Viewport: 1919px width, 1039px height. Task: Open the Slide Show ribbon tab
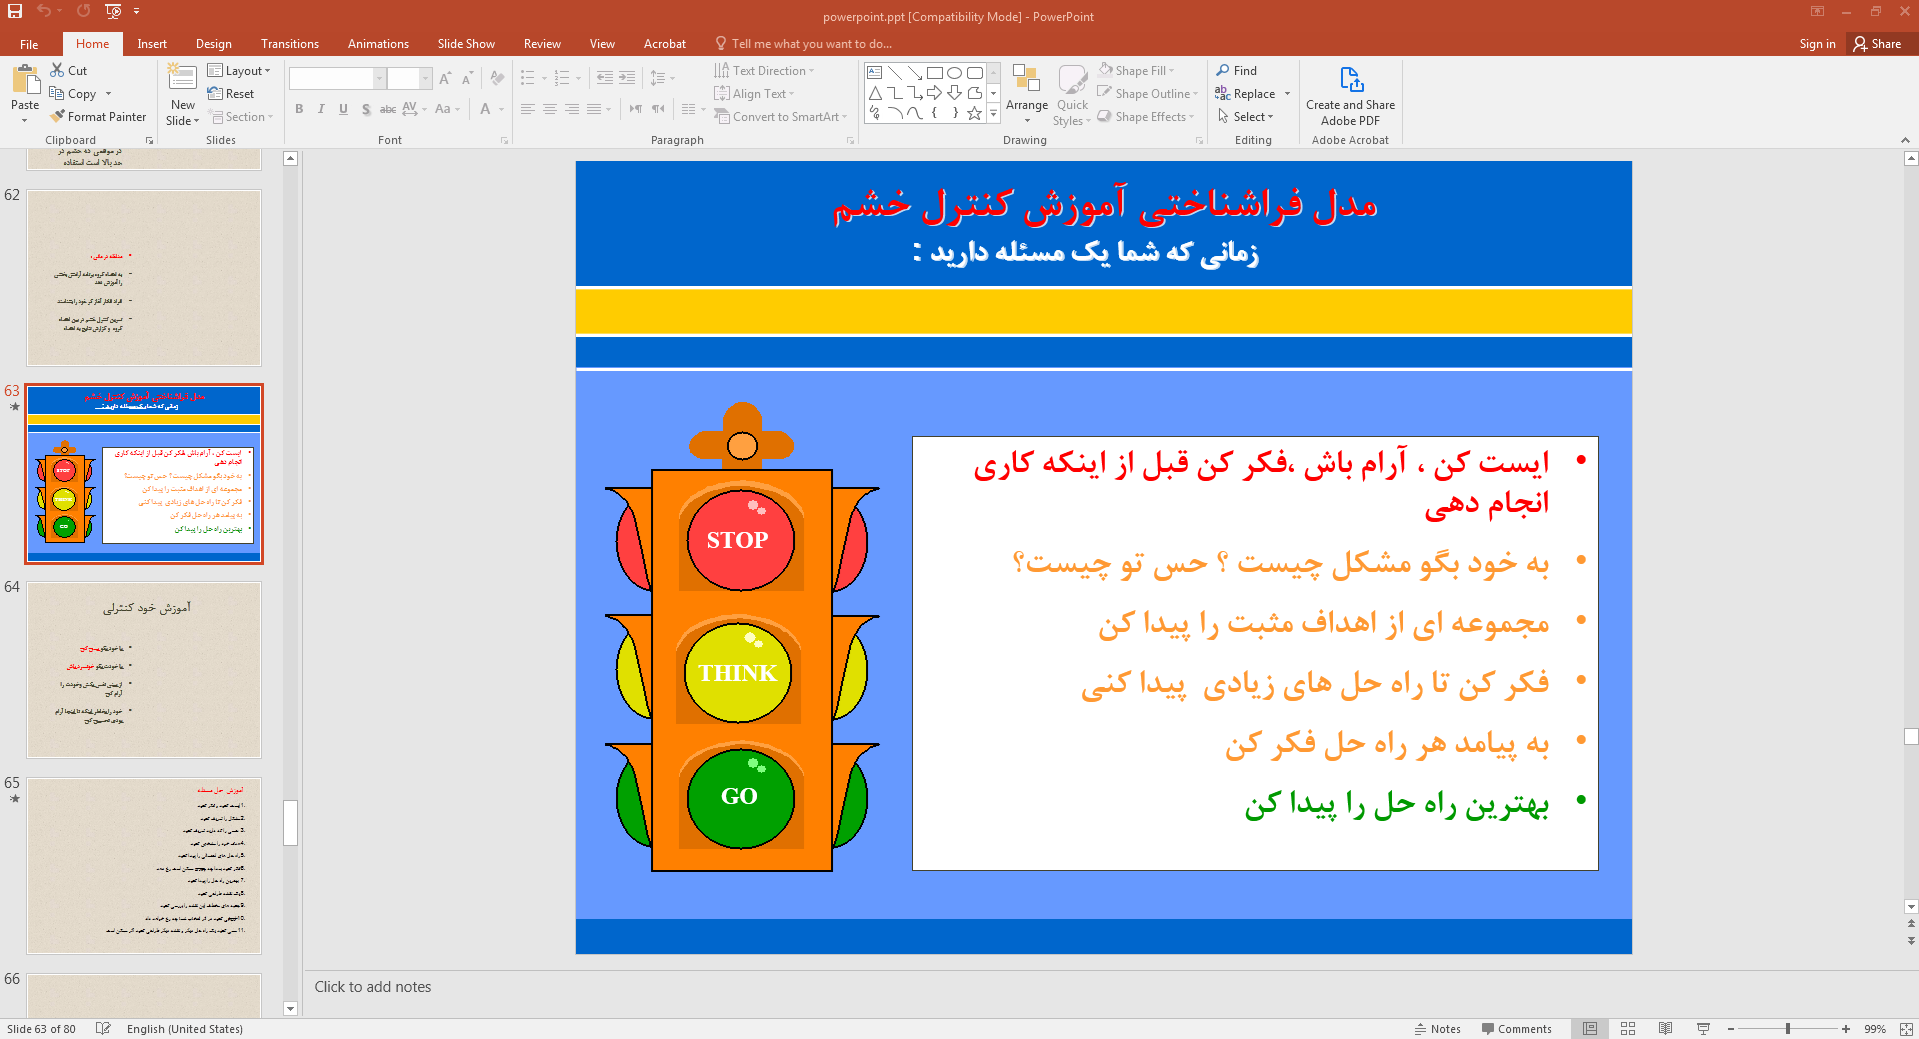click(465, 43)
